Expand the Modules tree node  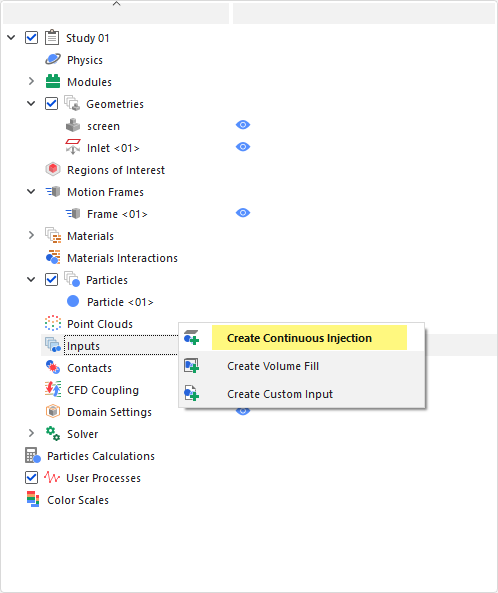[31, 81]
